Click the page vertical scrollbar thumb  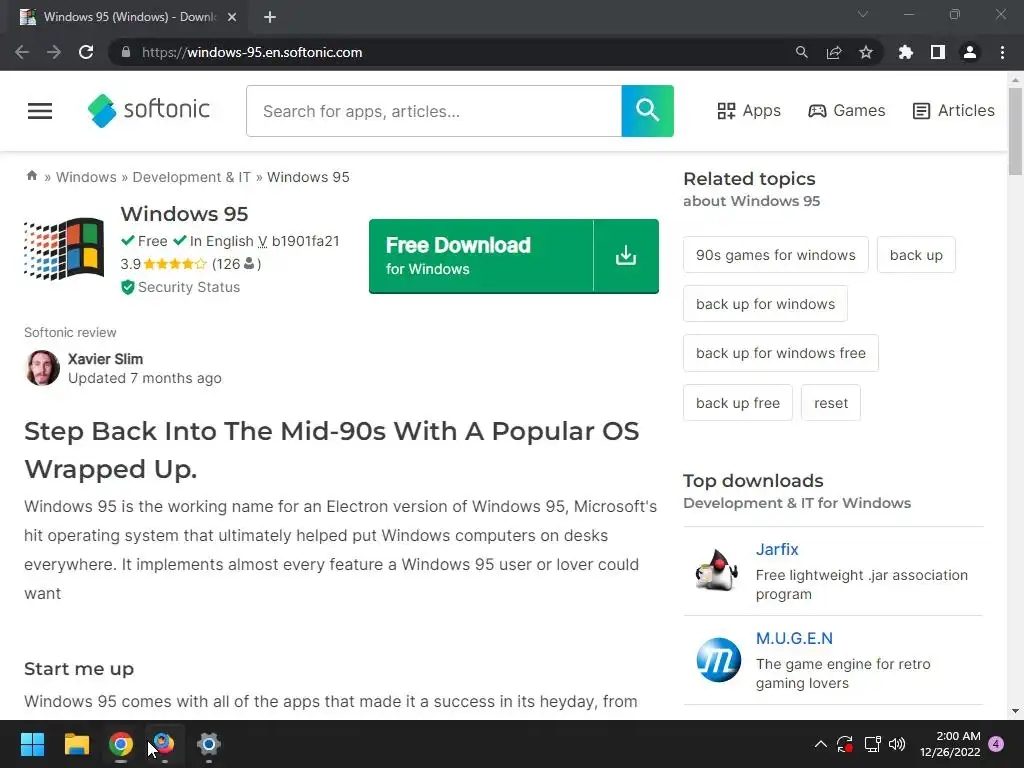click(x=1015, y=131)
